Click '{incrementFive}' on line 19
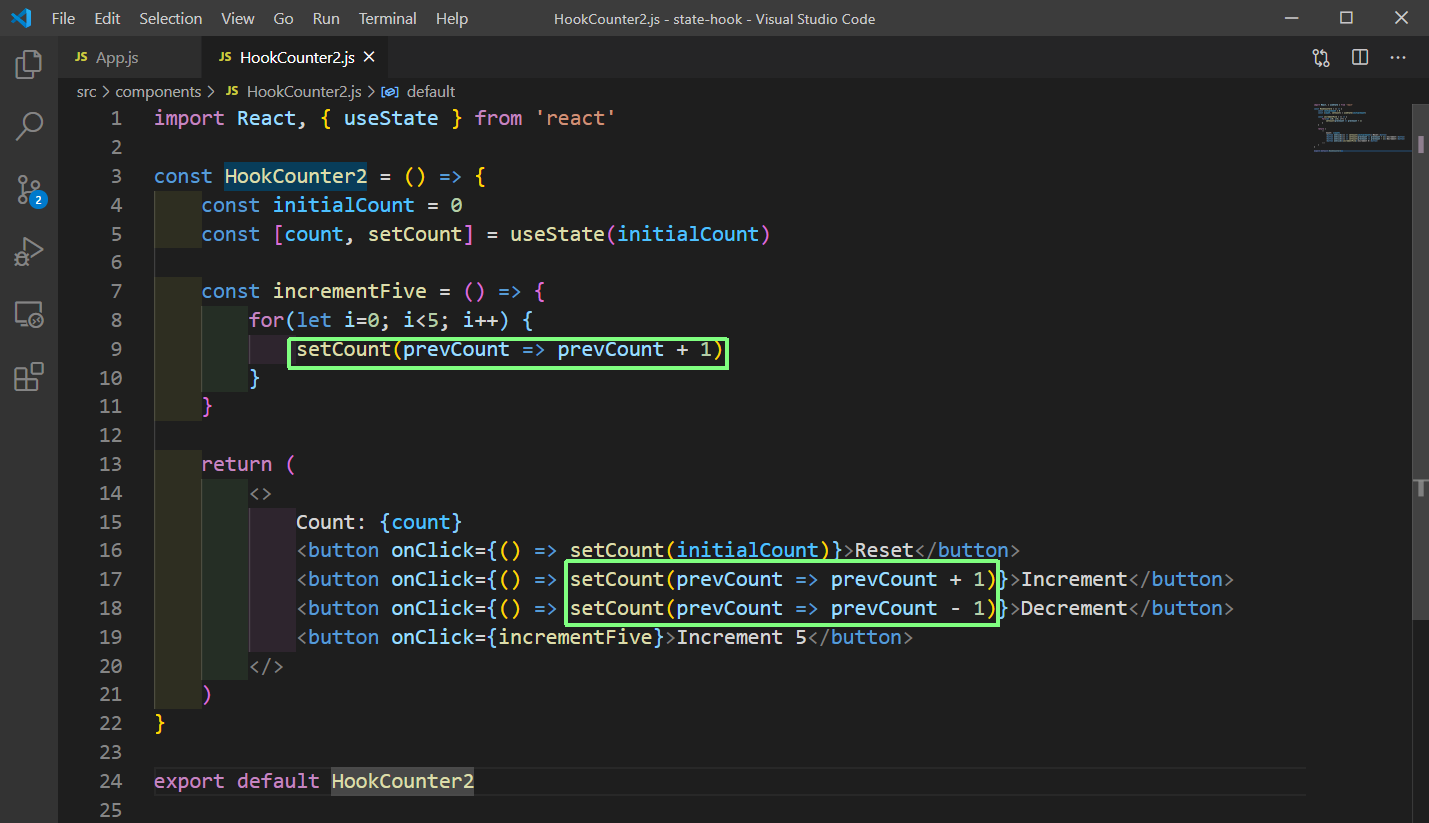The height and width of the screenshot is (823, 1429). point(576,638)
